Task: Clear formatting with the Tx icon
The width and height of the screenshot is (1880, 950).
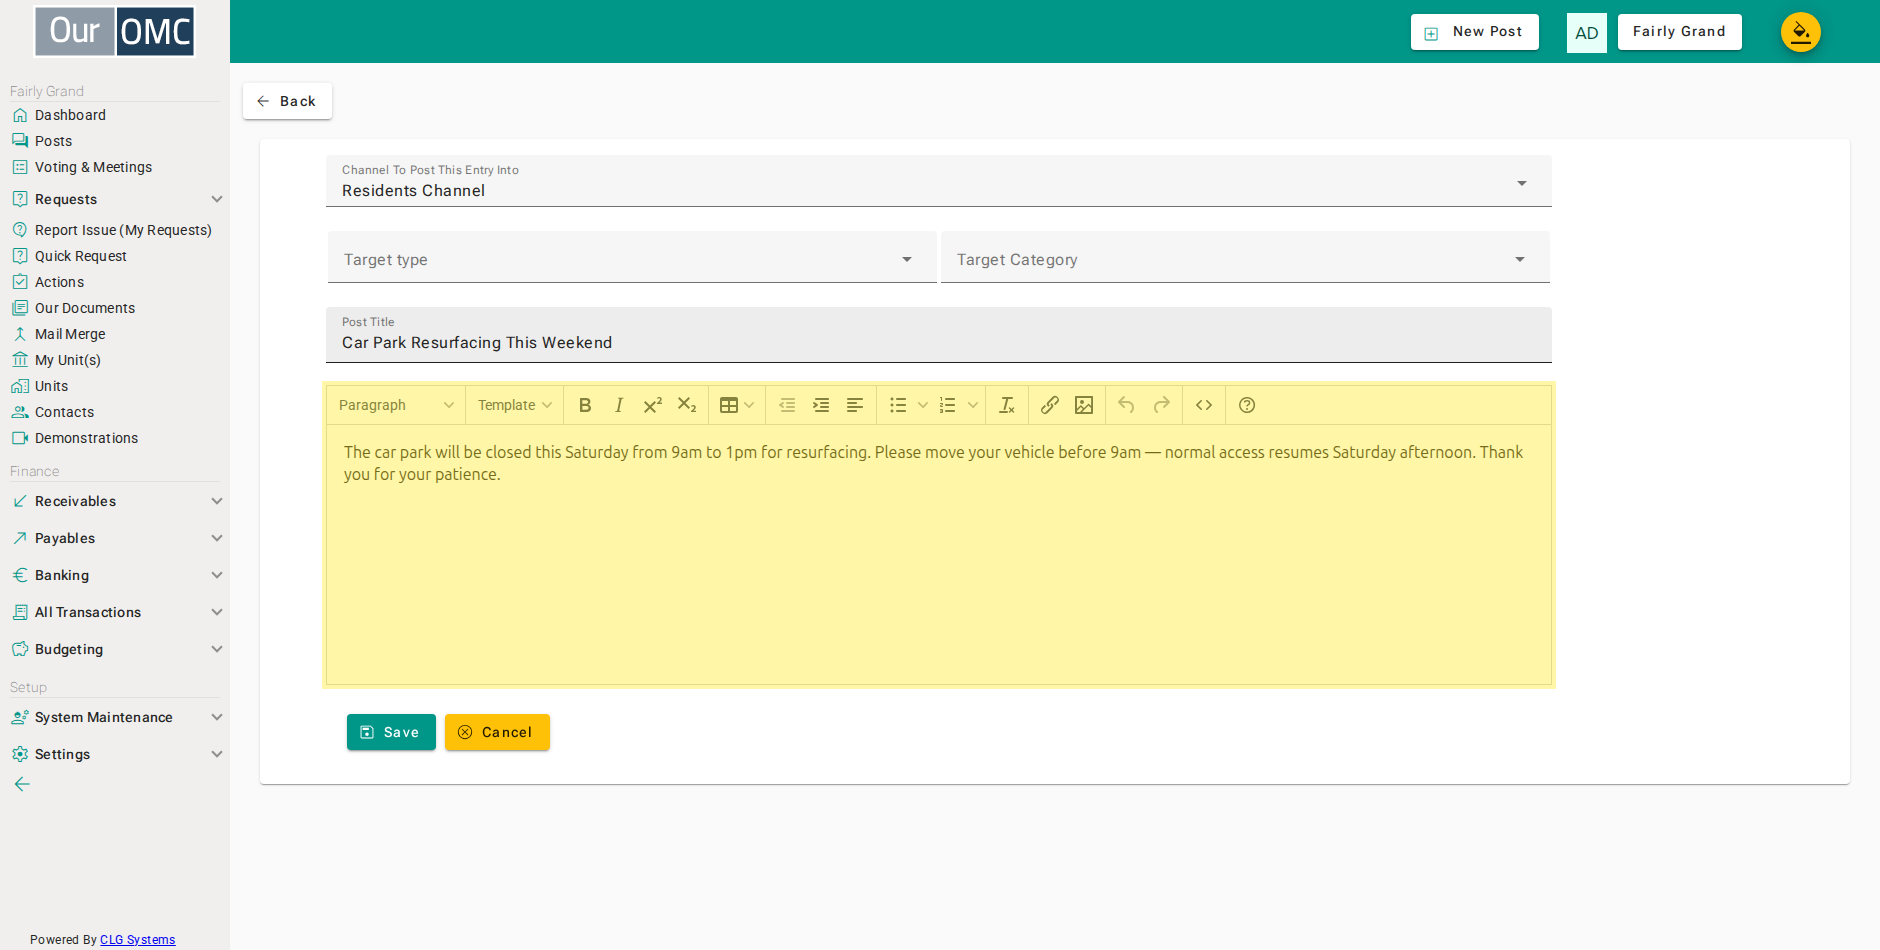Action: tap(1007, 405)
